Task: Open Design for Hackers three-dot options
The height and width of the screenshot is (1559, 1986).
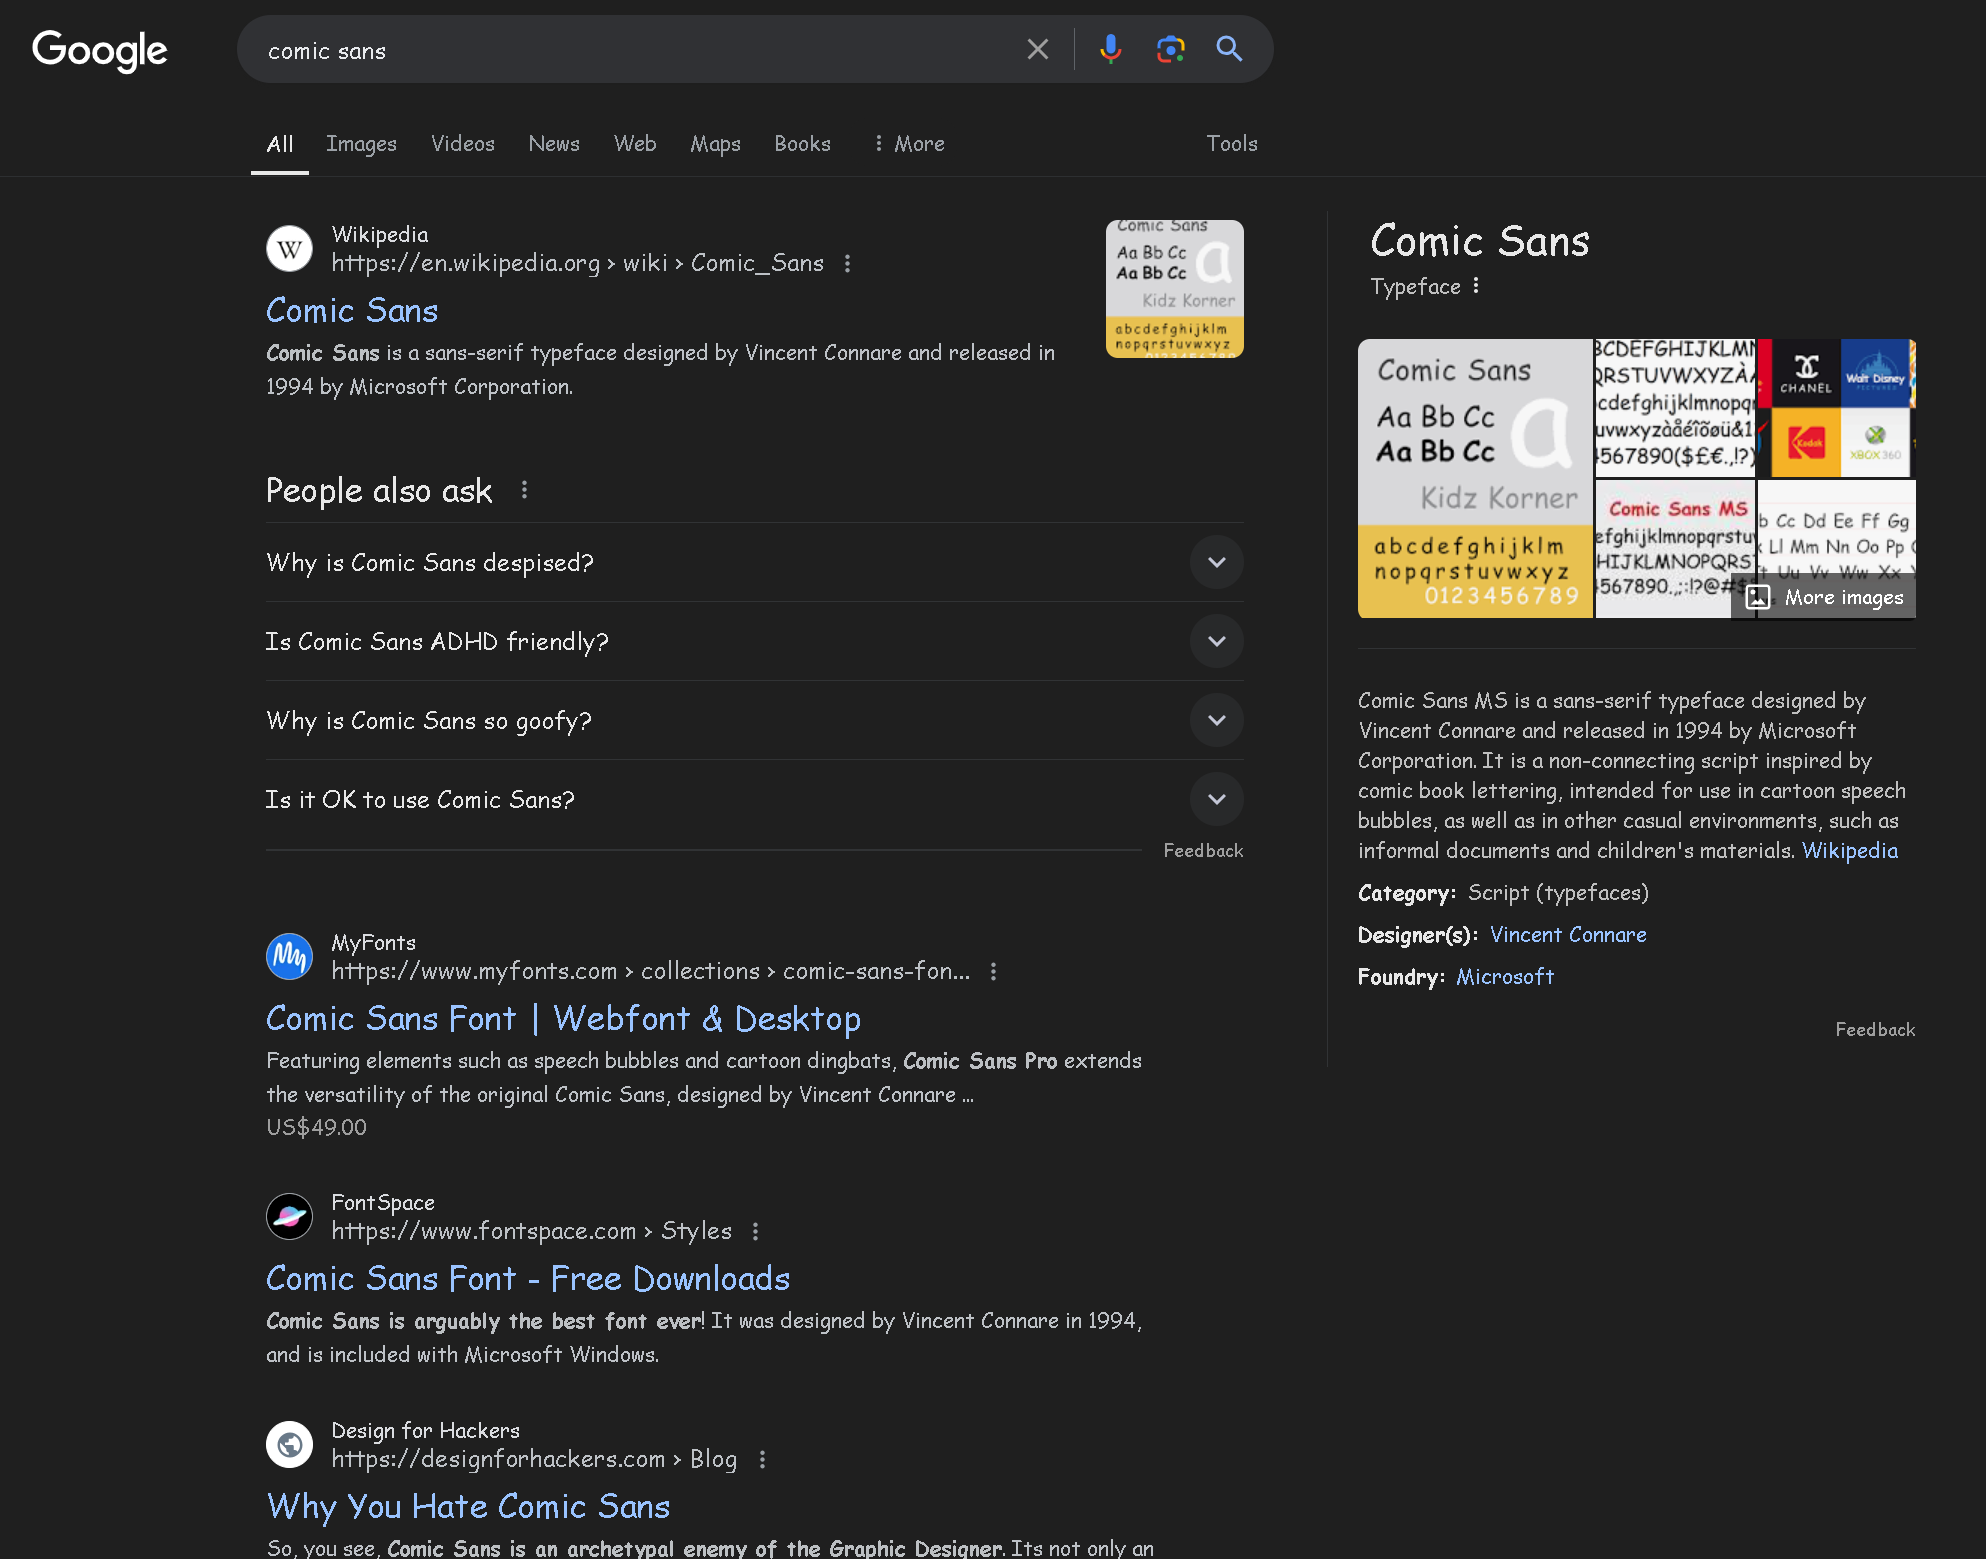Action: [762, 1459]
